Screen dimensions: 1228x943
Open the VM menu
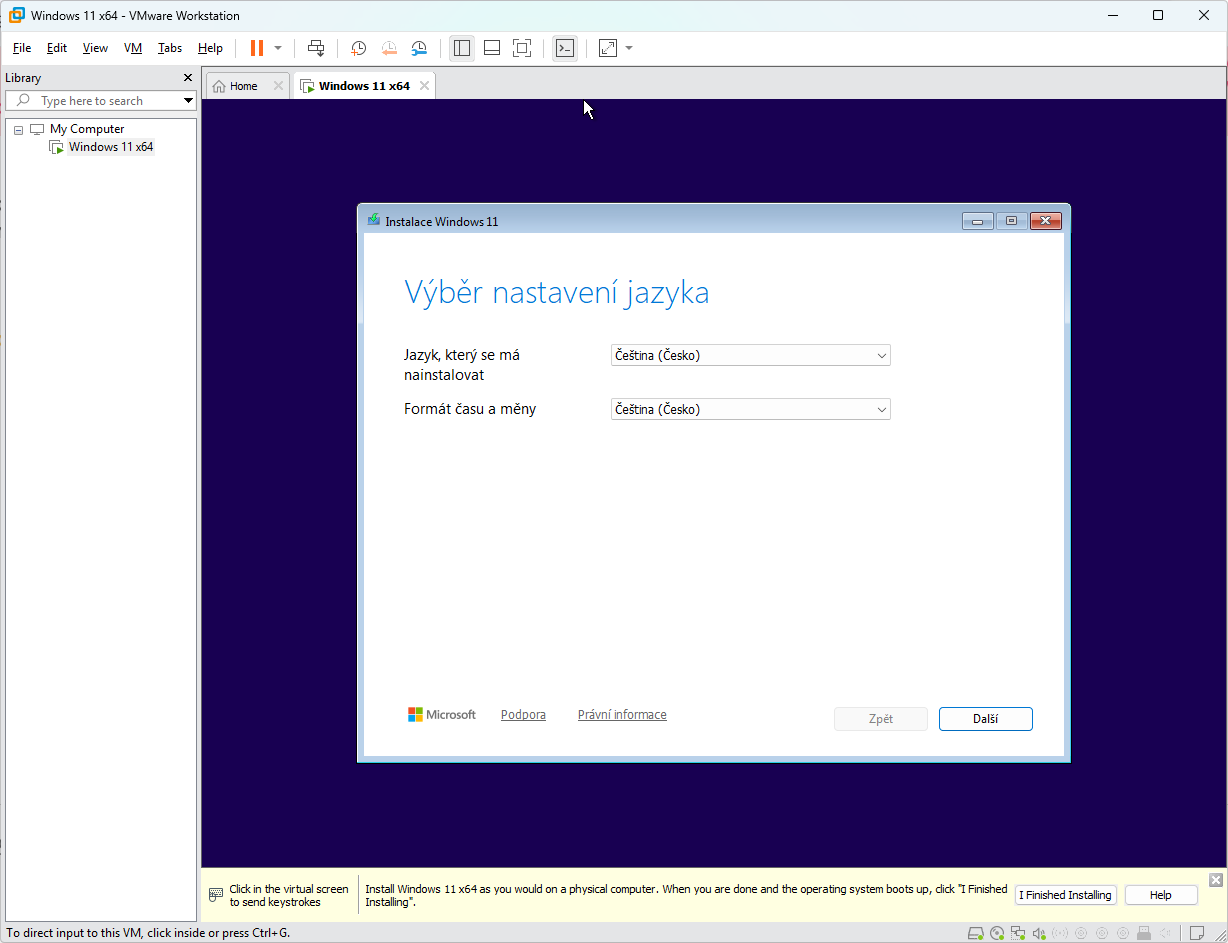coord(133,47)
